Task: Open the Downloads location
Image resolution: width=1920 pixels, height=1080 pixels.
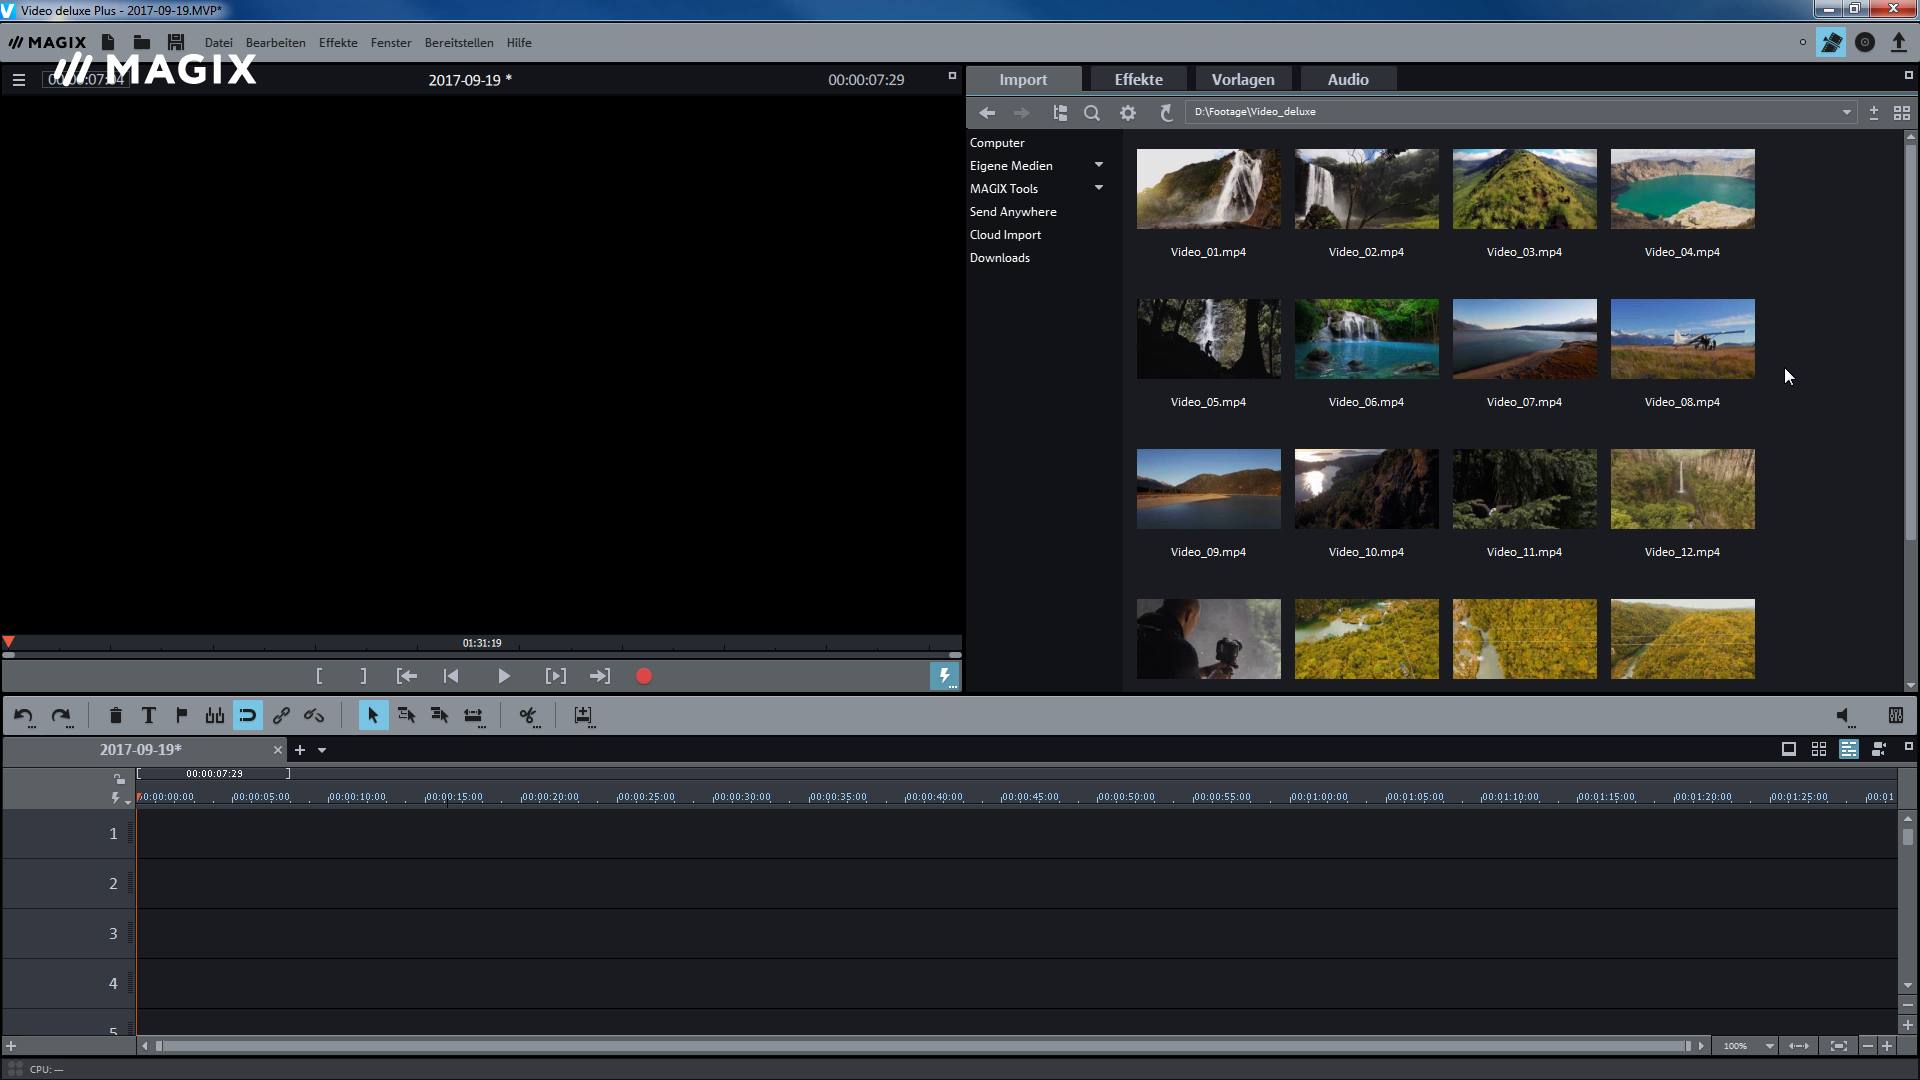Action: [x=1000, y=258]
